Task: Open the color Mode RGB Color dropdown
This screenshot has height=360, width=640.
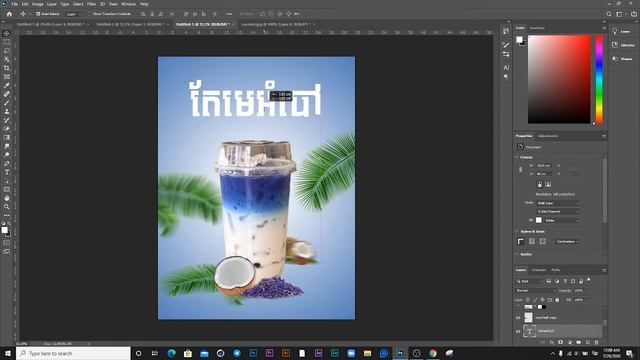Action: (x=558, y=203)
